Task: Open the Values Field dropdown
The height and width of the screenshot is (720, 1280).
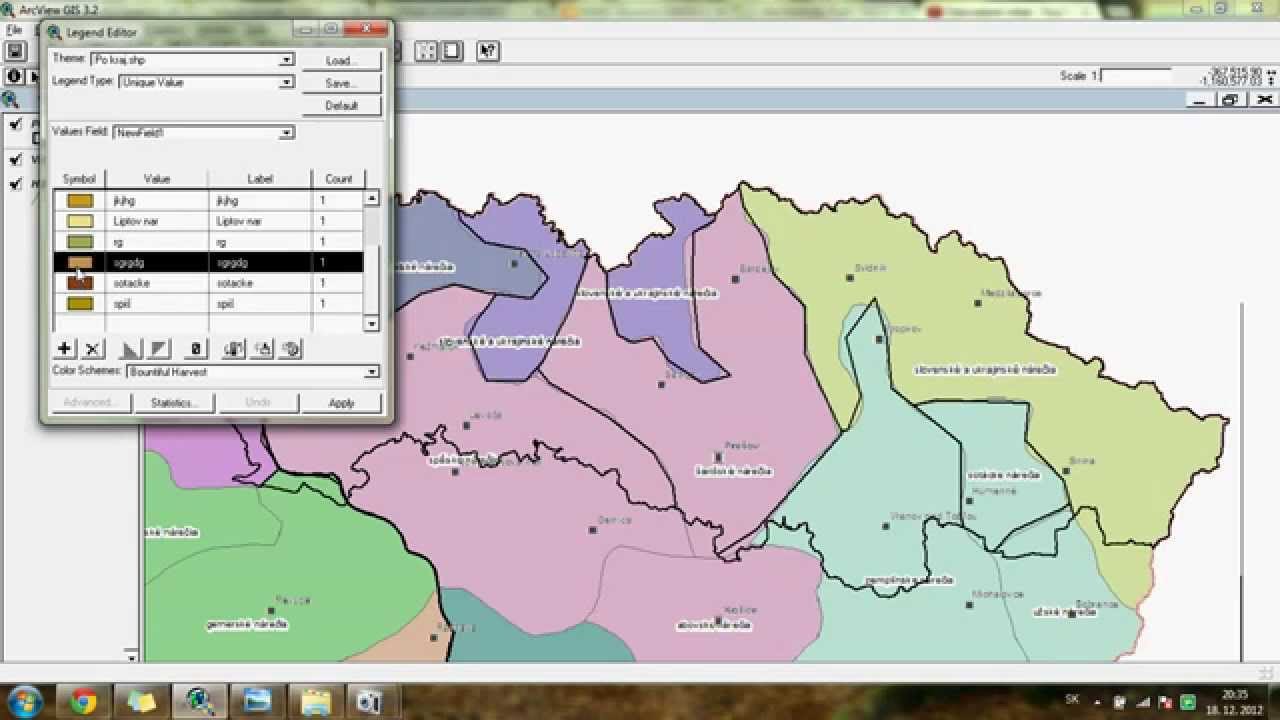Action: point(286,132)
